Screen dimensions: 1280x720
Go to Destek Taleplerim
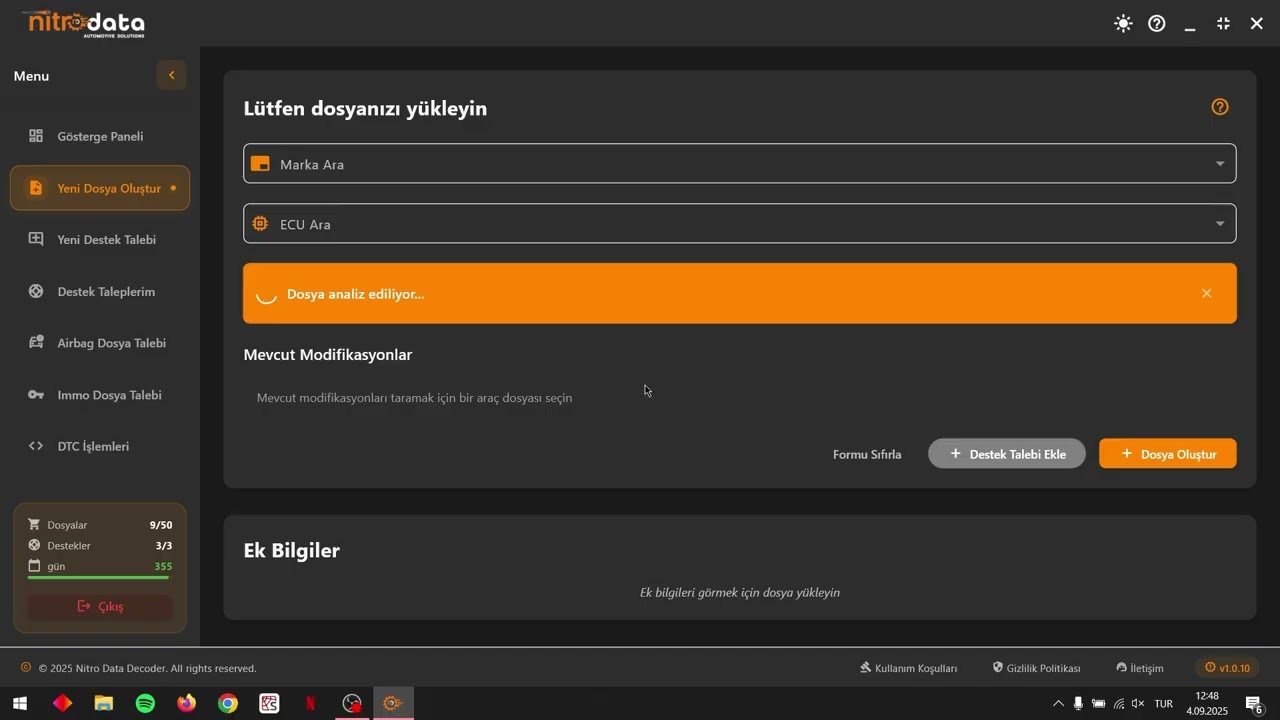pyautogui.click(x=100, y=292)
